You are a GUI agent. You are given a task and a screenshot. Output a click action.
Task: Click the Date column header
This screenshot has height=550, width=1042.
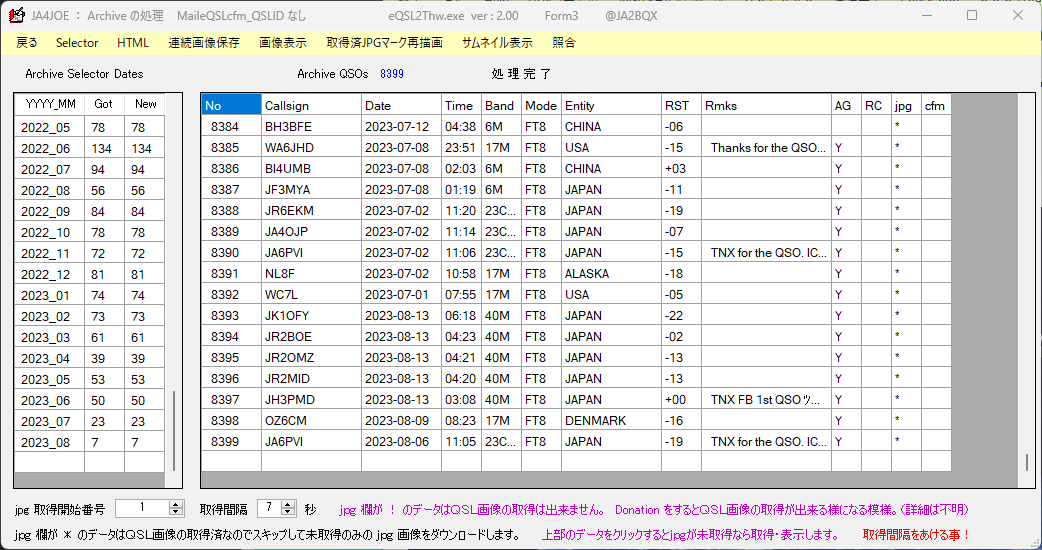401,105
